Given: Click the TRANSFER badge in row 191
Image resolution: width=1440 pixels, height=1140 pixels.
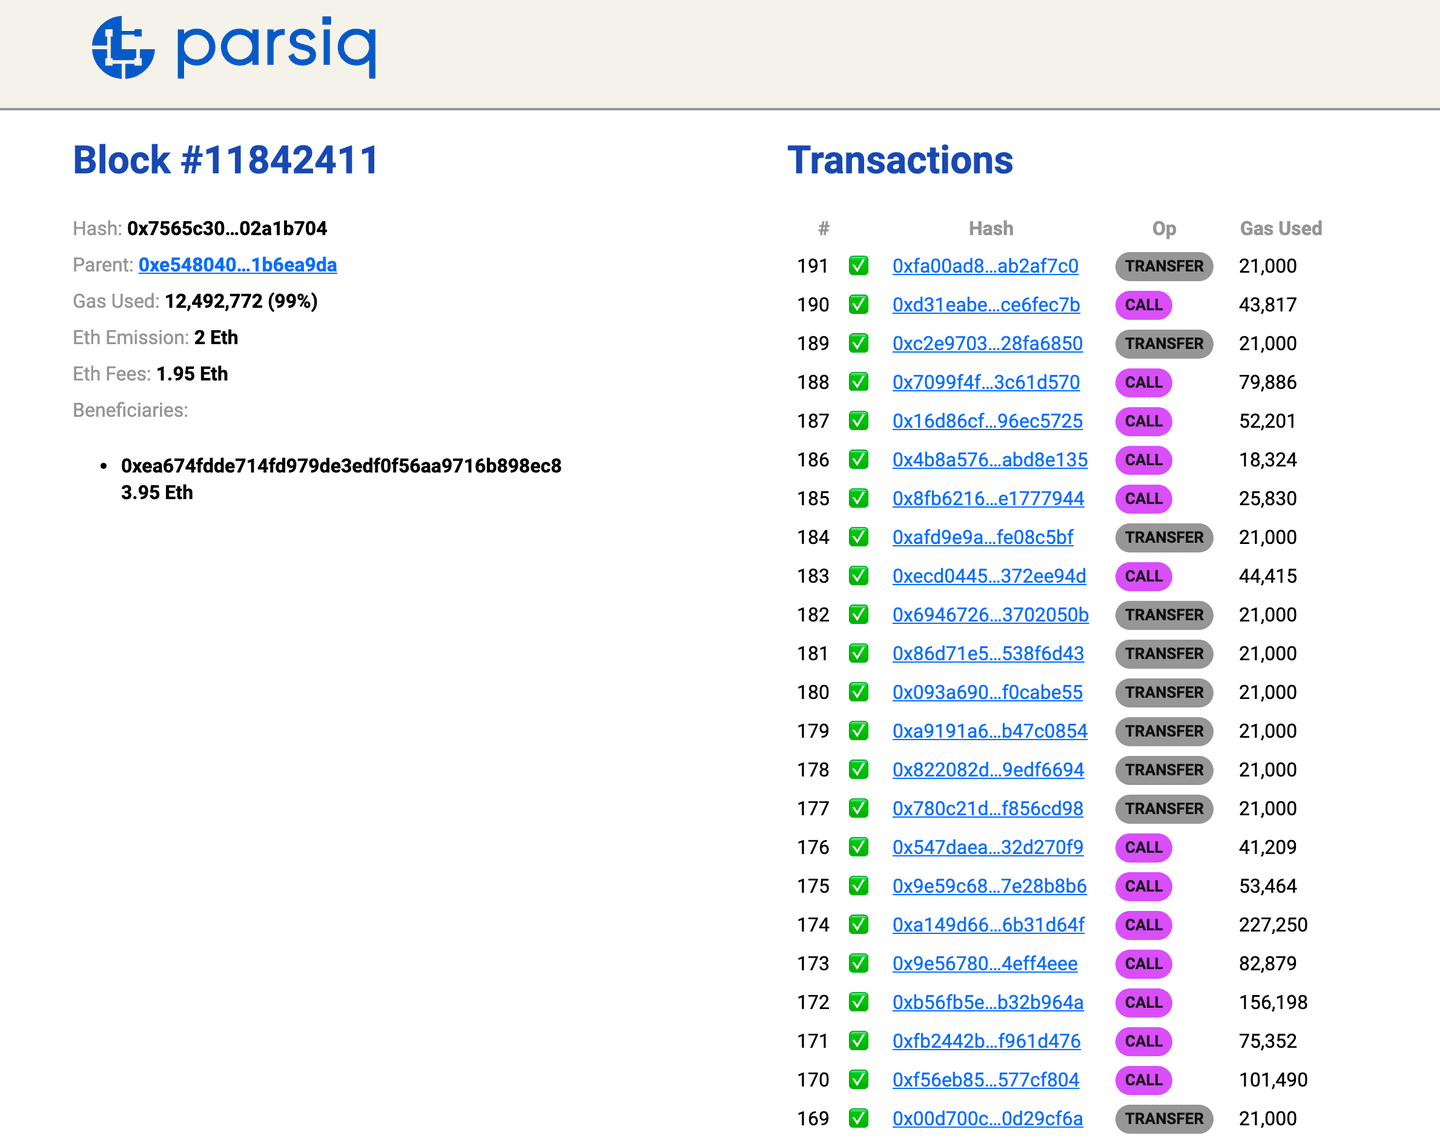Looking at the screenshot, I should (x=1164, y=266).
